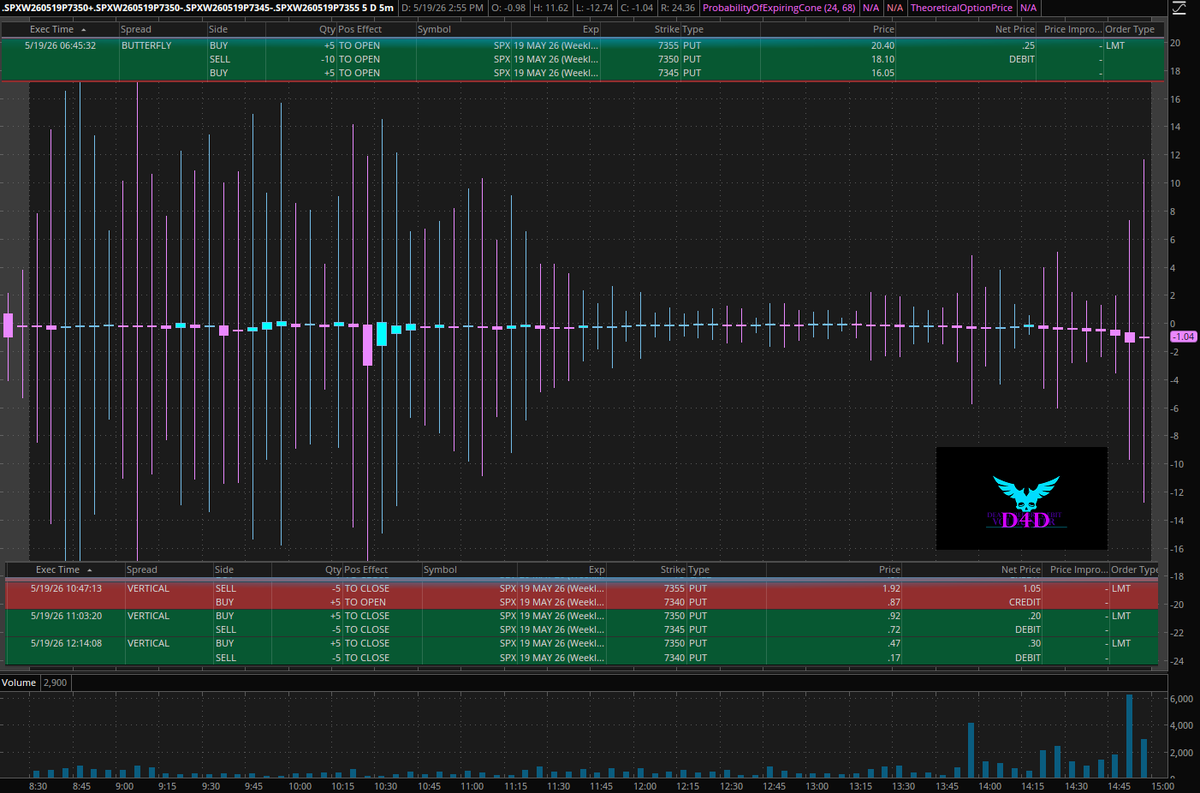Click the 1.92 price cell
Screen dimensions: 1200x793
point(891,588)
